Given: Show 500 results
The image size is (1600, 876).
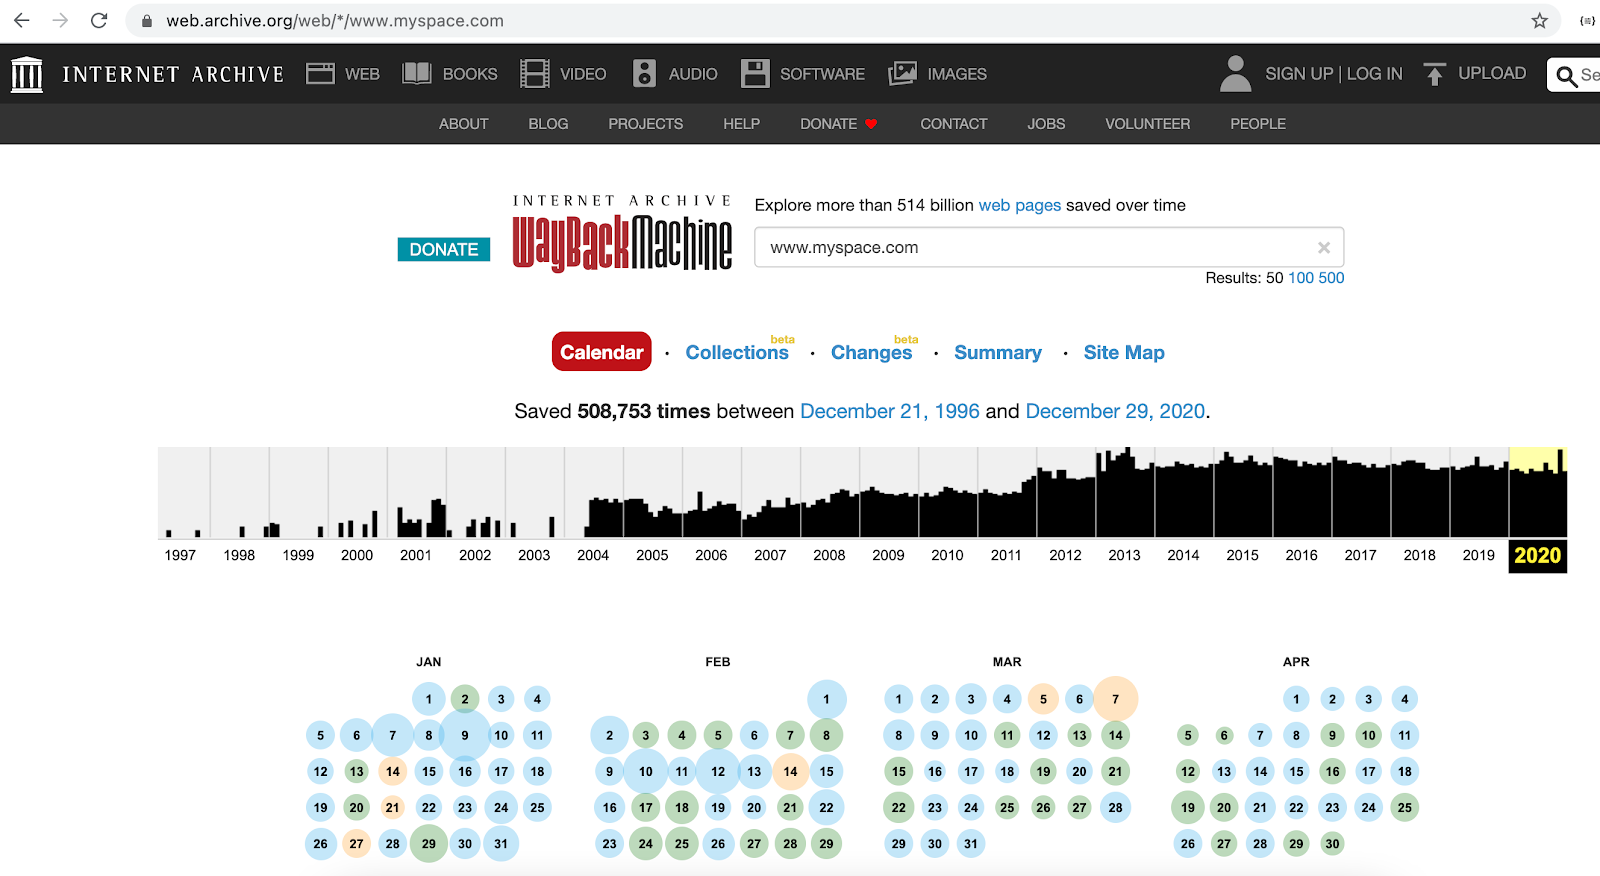Looking at the screenshot, I should [1331, 278].
